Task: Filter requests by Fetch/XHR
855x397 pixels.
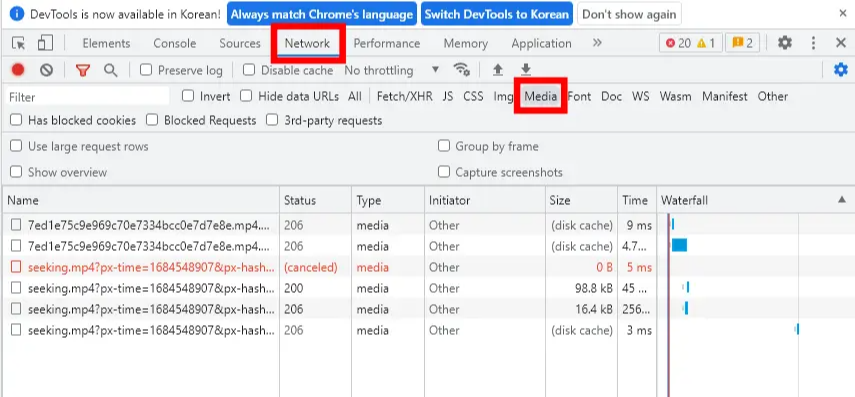Action: 405,97
